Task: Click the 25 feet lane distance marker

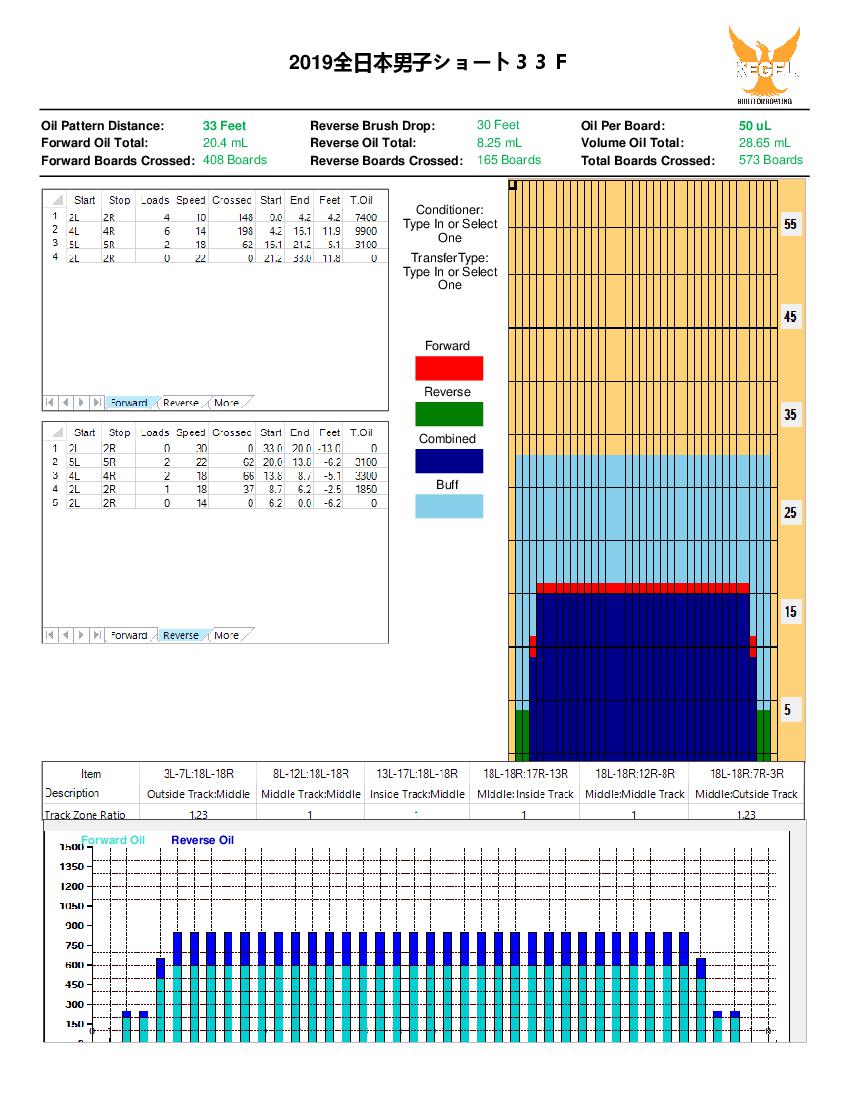Action: (x=790, y=513)
